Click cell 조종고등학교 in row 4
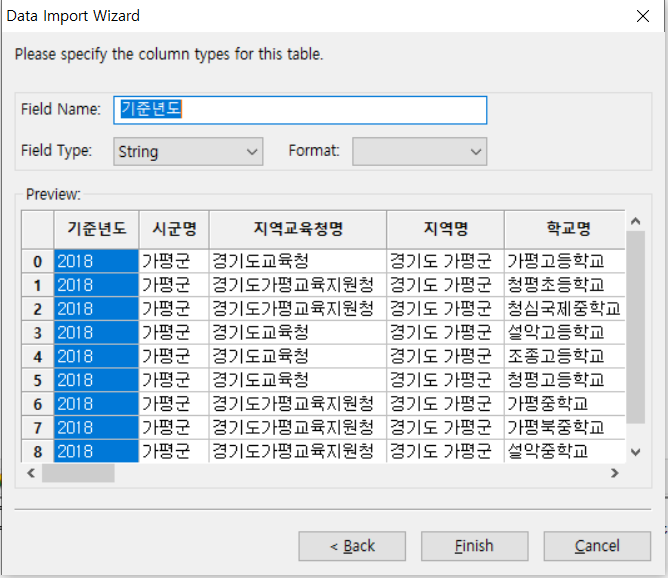This screenshot has width=668, height=578. 565,357
